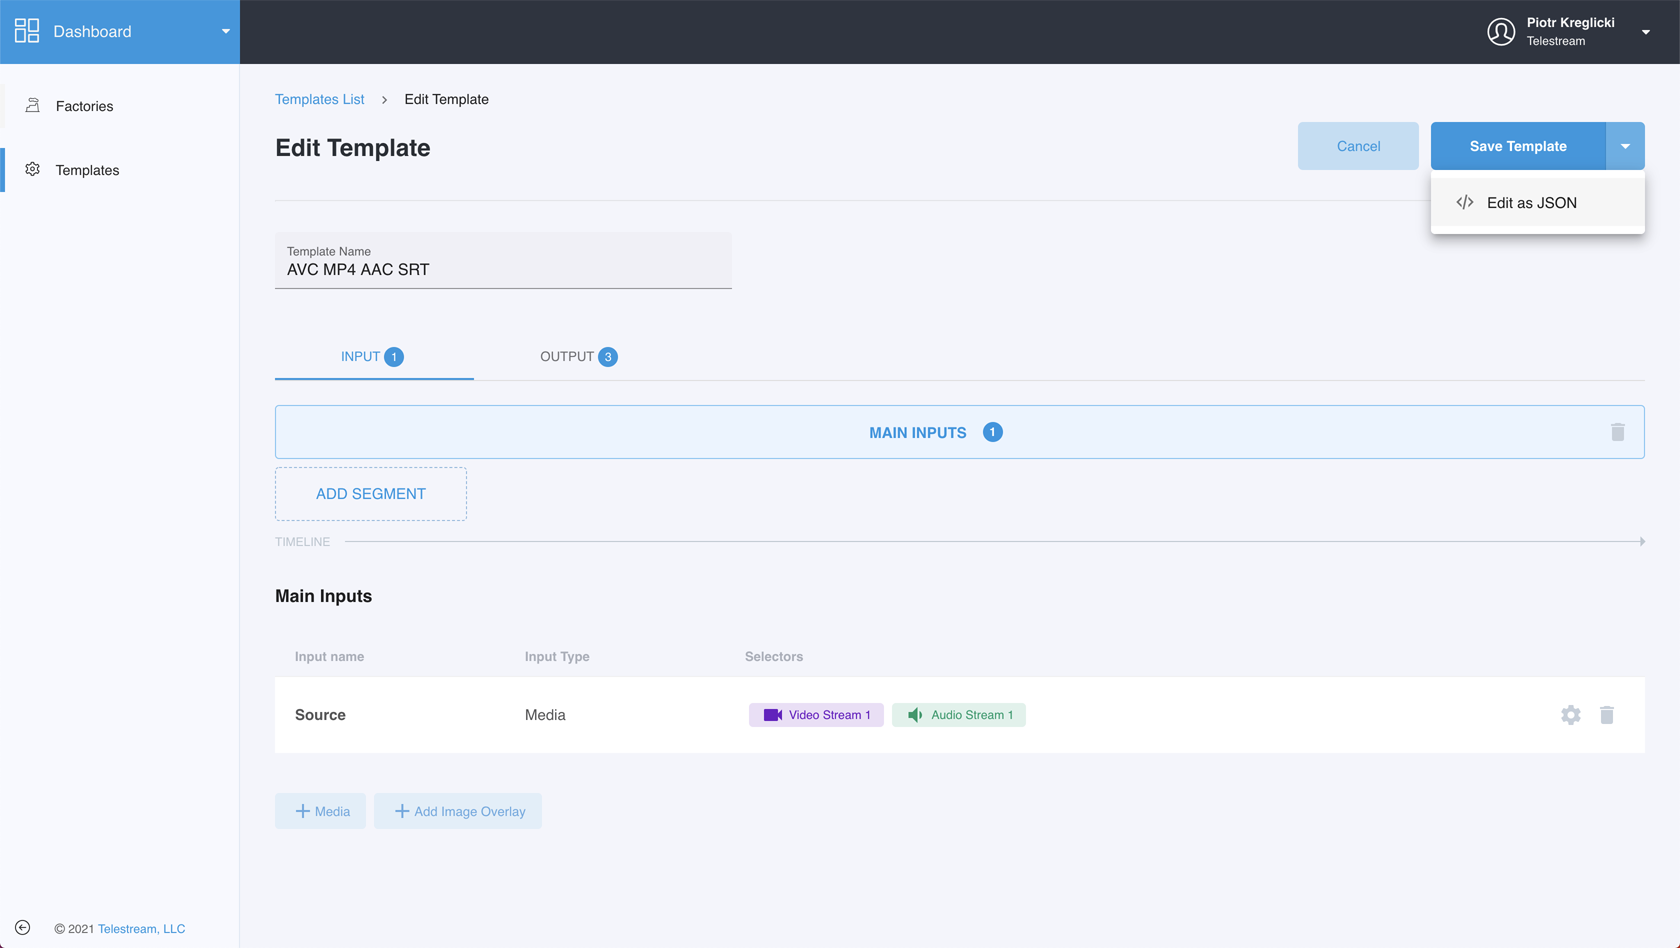The width and height of the screenshot is (1680, 948).
Task: Toggle the Save Template dropdown arrow
Action: pyautogui.click(x=1626, y=146)
